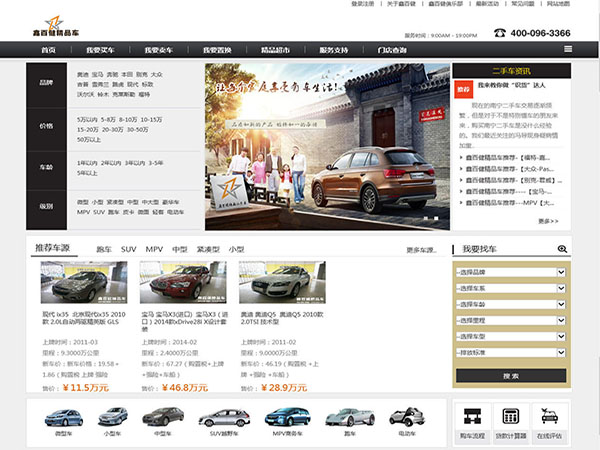The height and width of the screenshot is (450, 600).
Task: Click the hamburger menu icon in navbar
Action: [567, 48]
